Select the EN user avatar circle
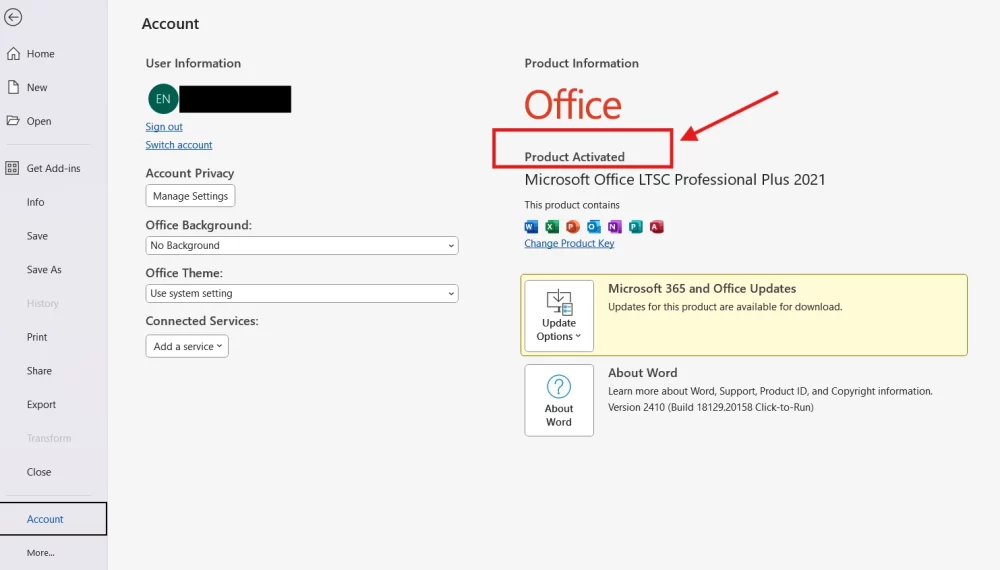 click(x=162, y=99)
